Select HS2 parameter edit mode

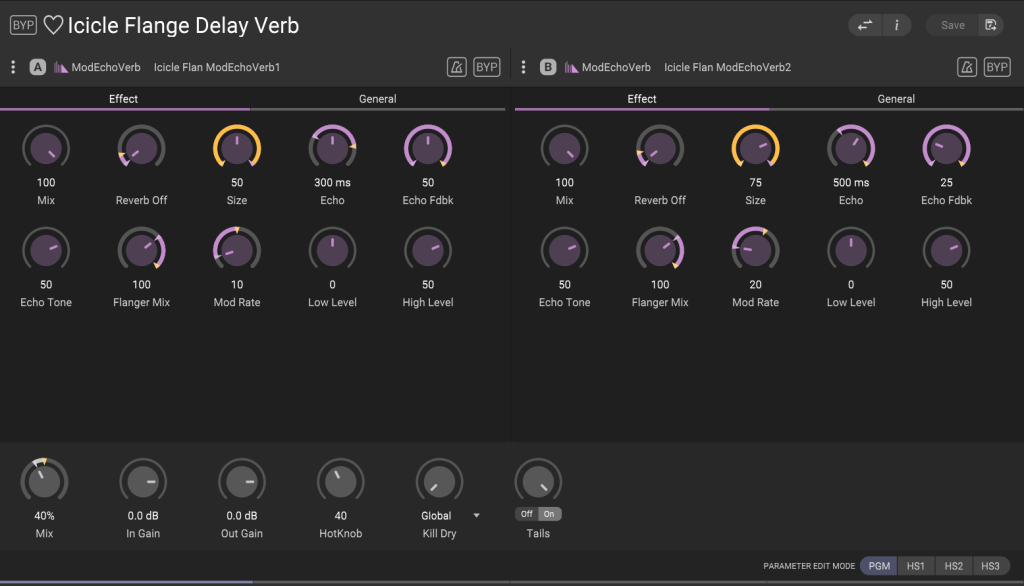click(x=953, y=566)
